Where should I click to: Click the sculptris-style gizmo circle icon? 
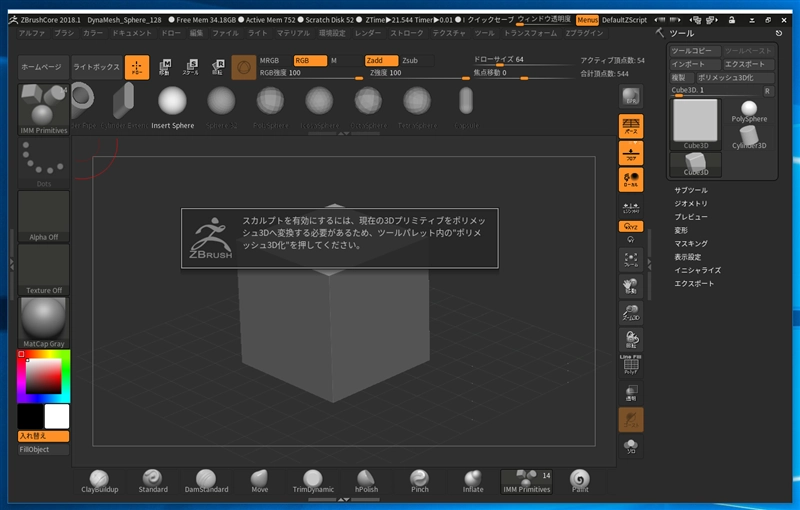(x=244, y=67)
